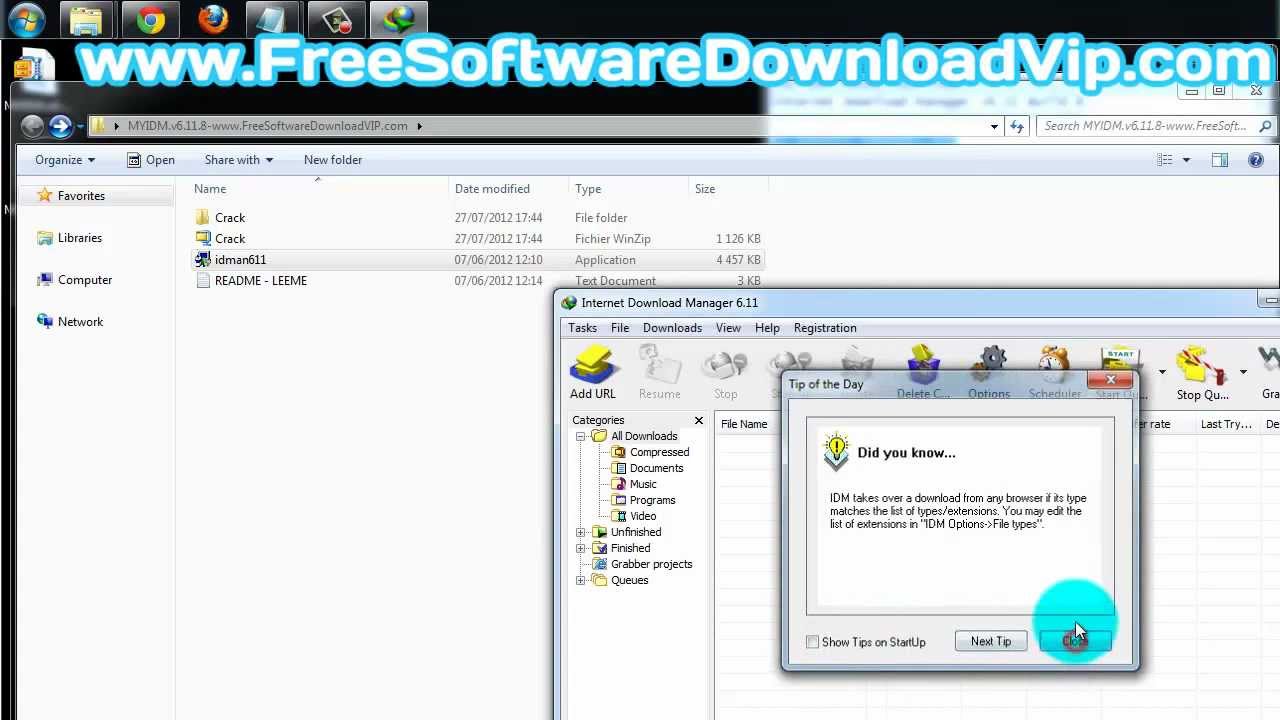Image resolution: width=1280 pixels, height=720 pixels.
Task: Open the change view dropdown arrow
Action: [1186, 160]
